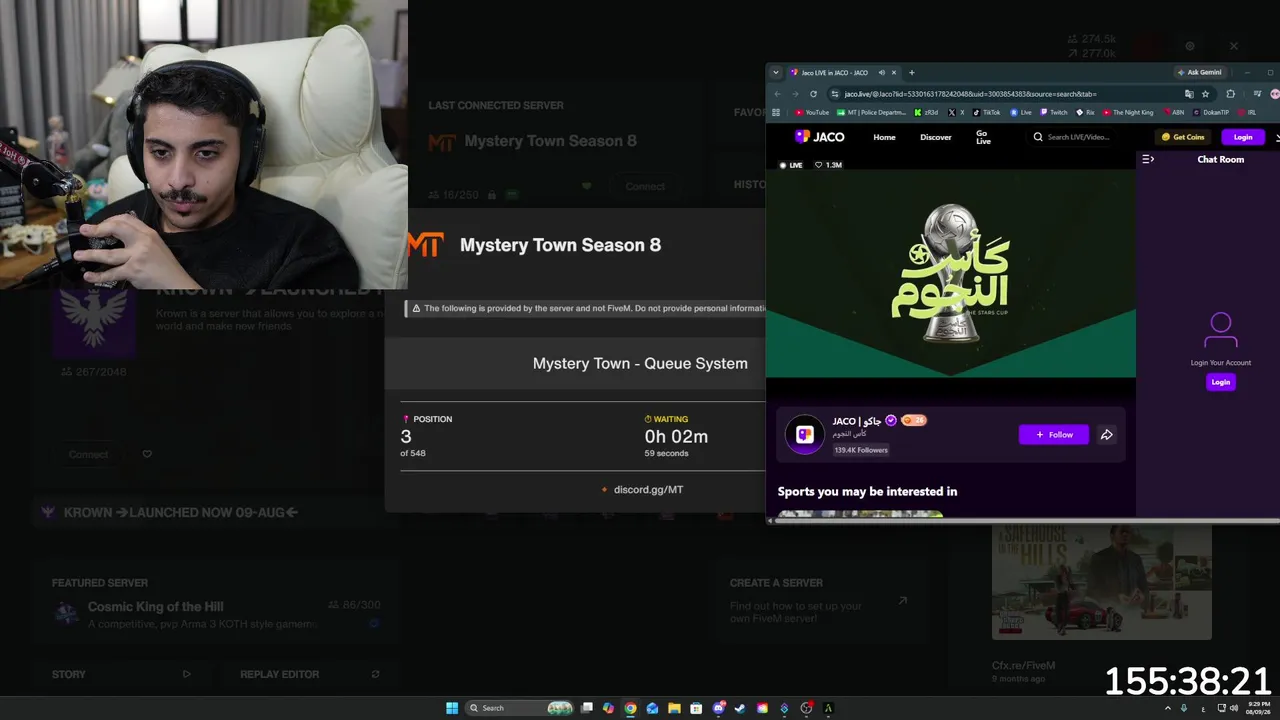The image size is (1280, 720).
Task: Open JACO channel avatar
Action: point(805,434)
